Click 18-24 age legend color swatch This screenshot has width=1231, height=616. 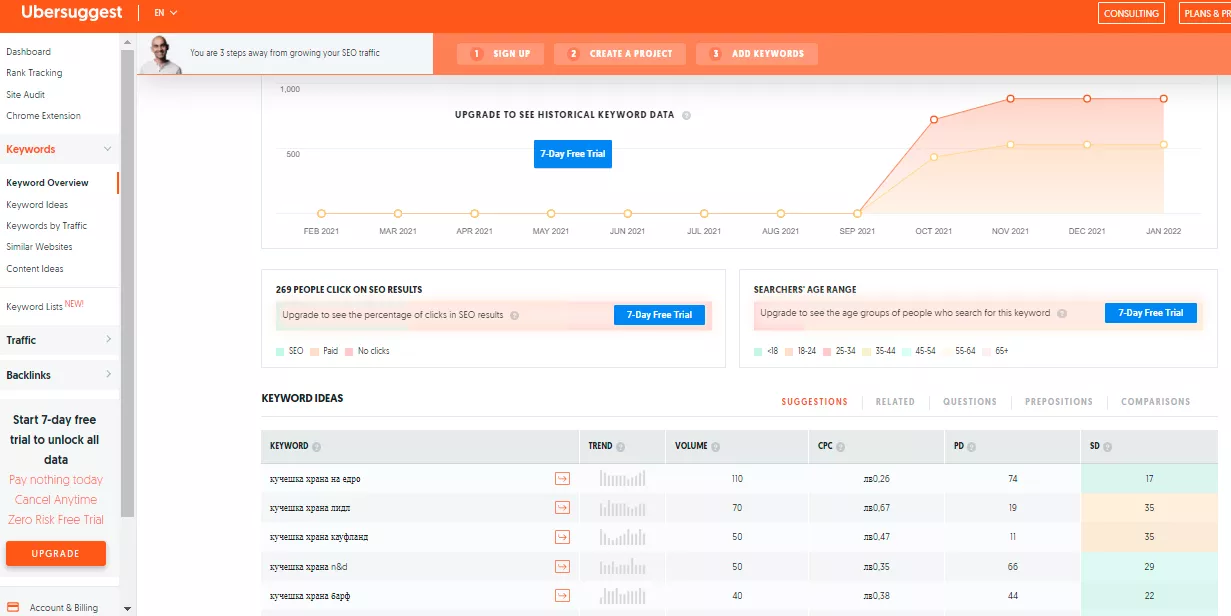(789, 351)
